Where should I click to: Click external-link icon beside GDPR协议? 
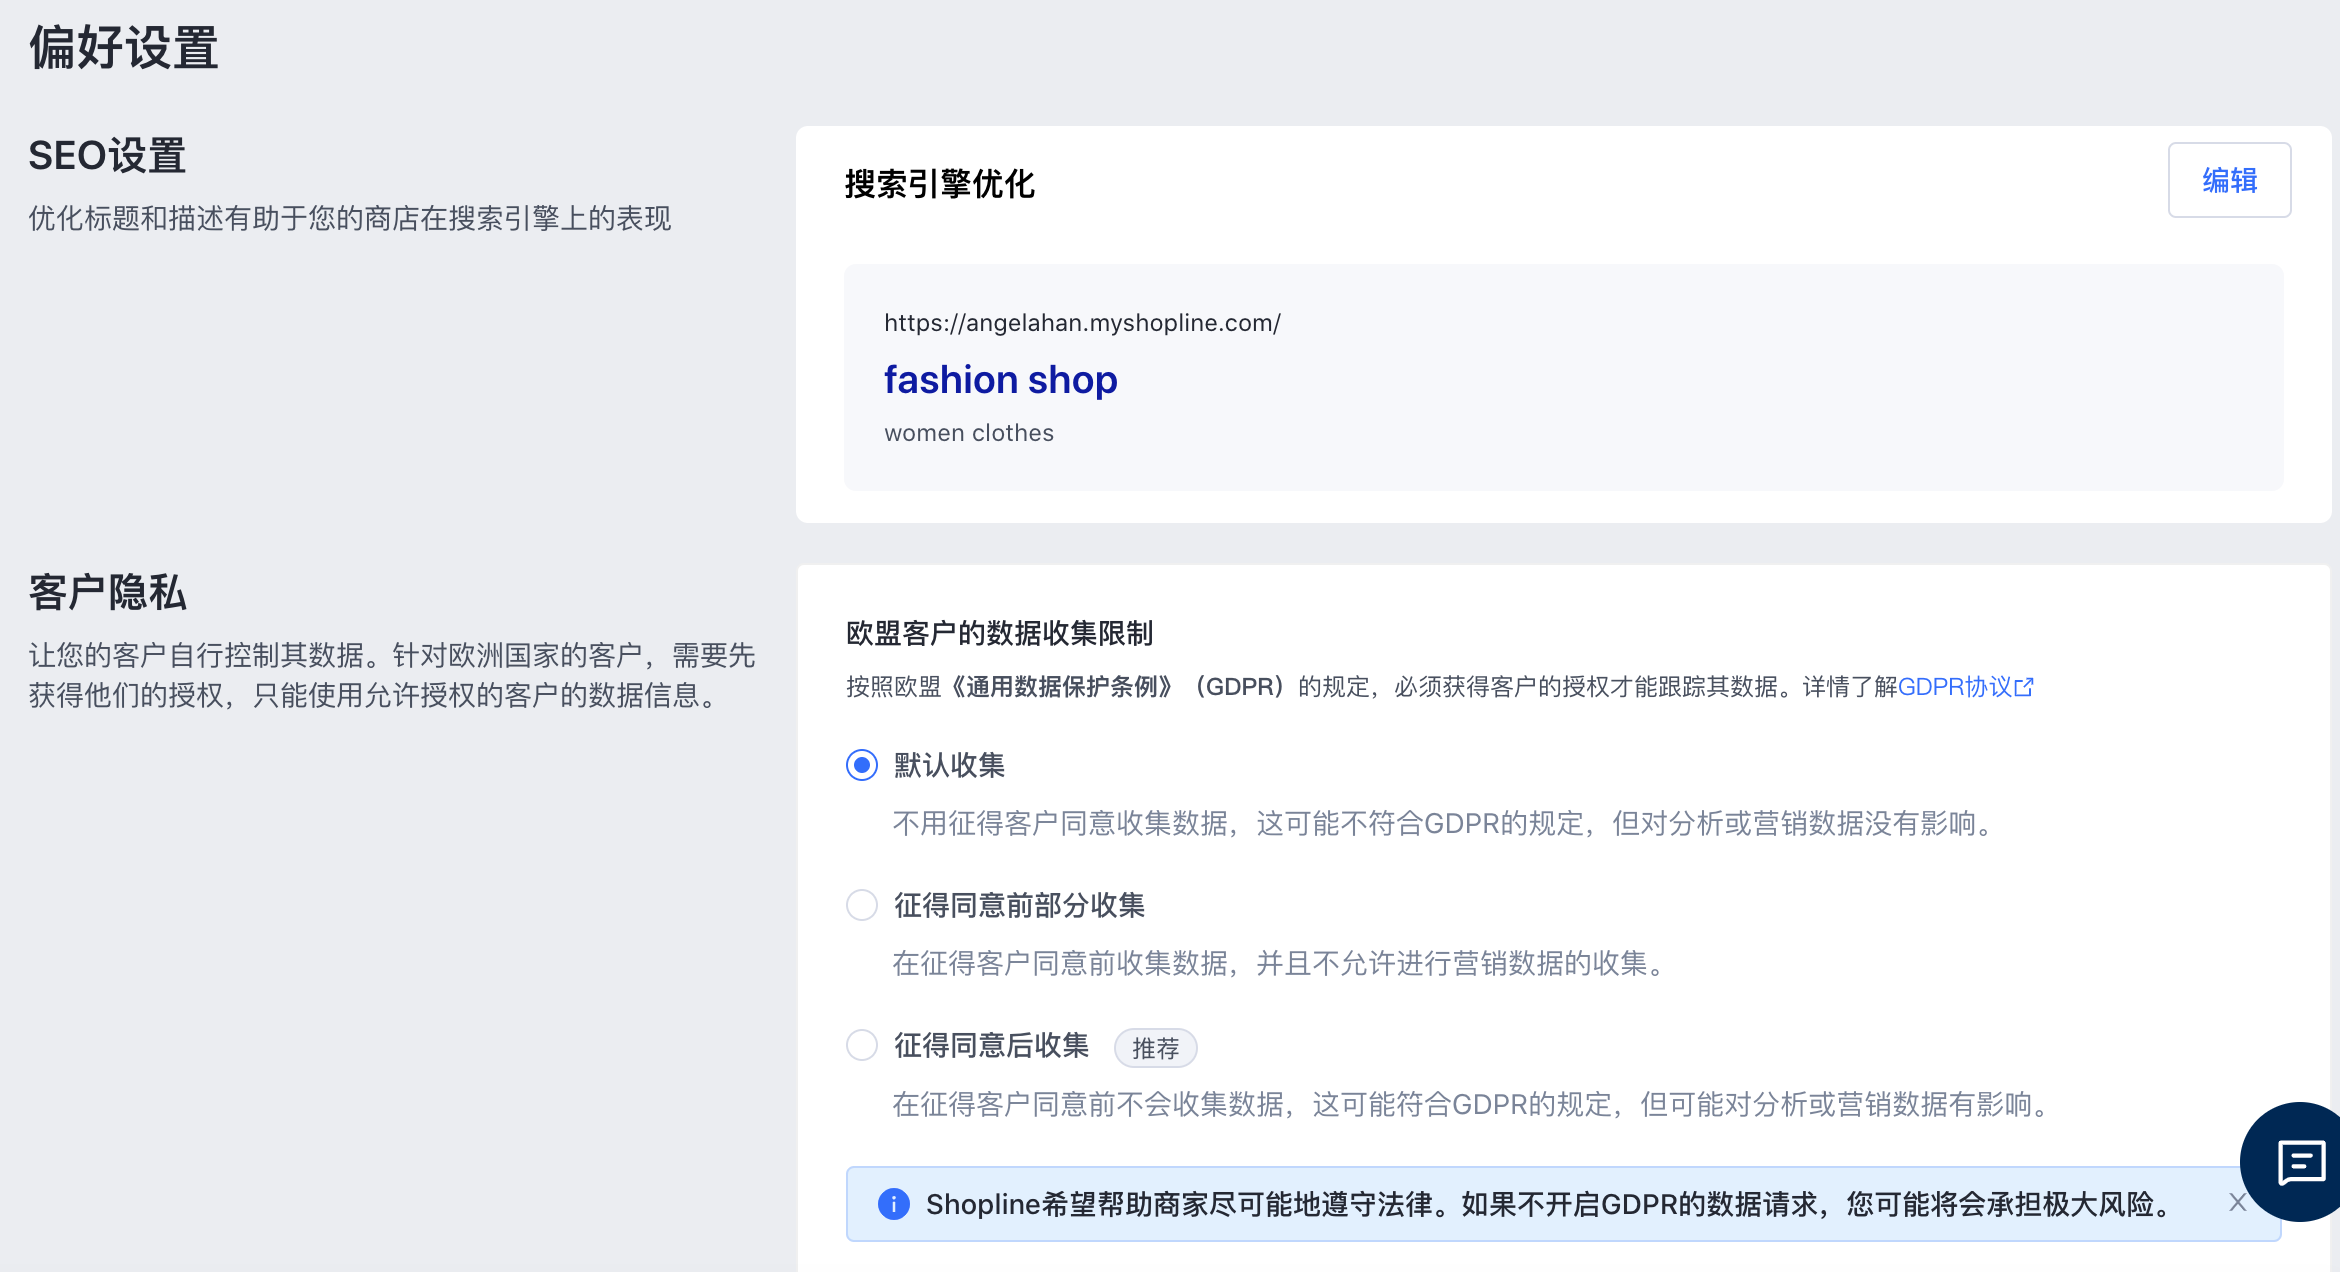tap(2024, 687)
